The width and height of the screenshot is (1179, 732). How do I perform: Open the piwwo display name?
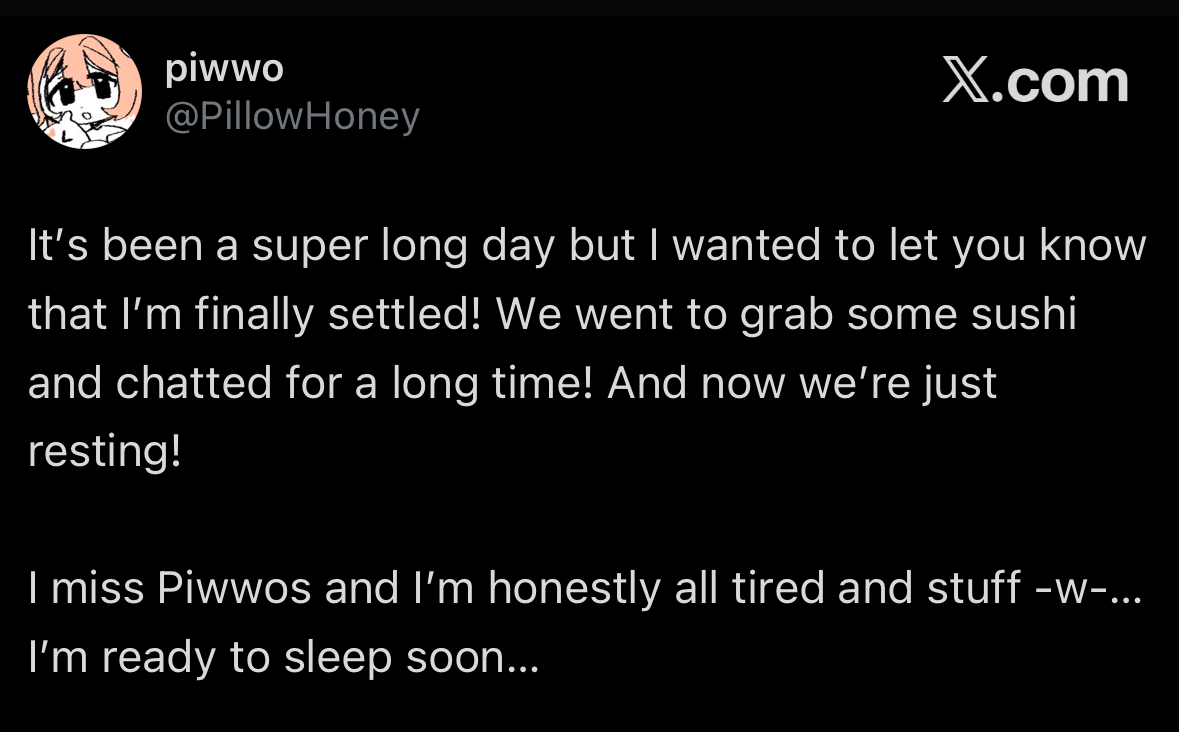(224, 71)
